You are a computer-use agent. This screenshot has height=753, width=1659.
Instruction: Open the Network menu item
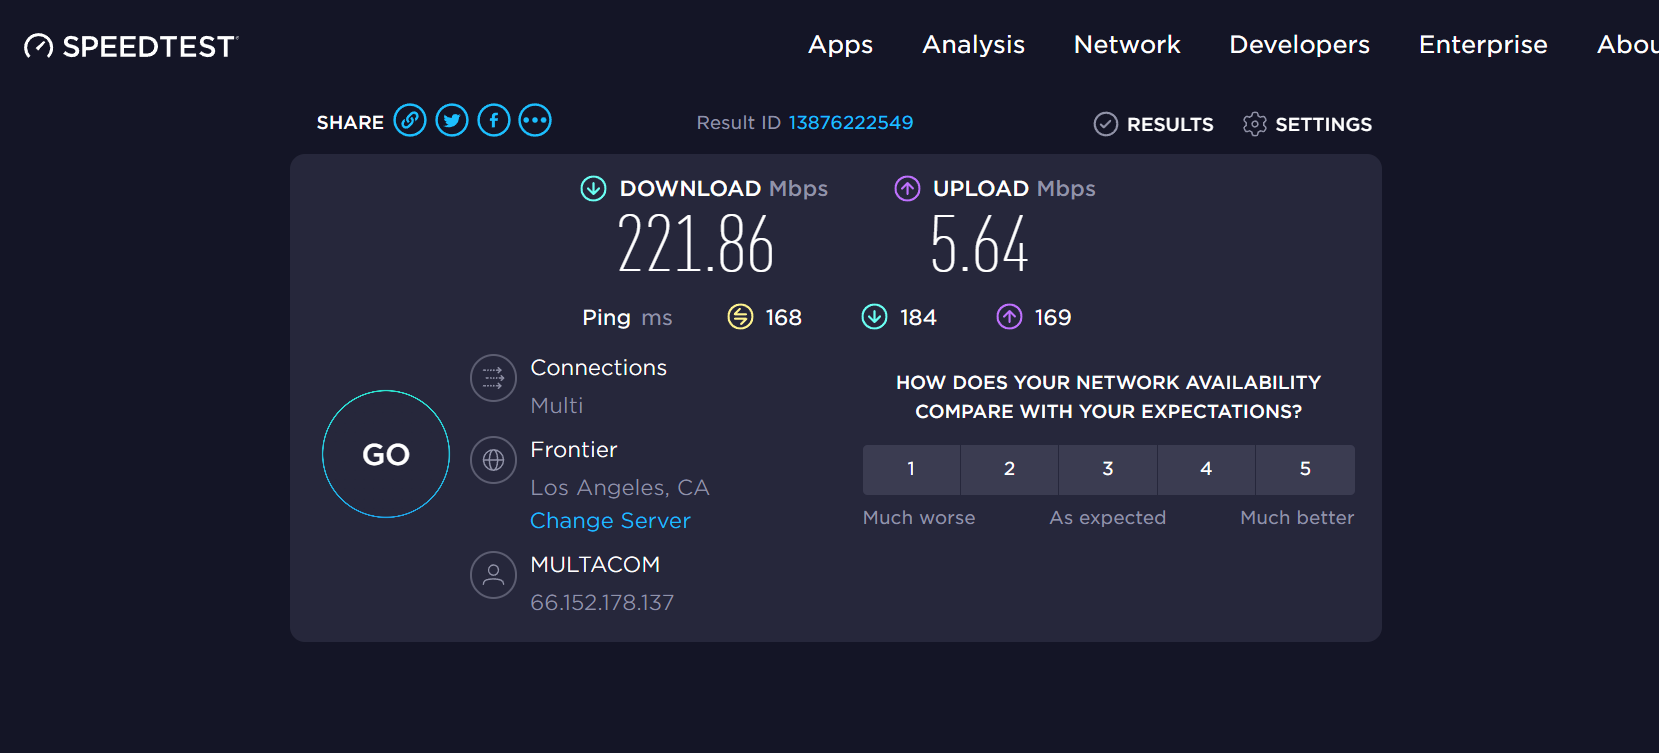pyautogui.click(x=1127, y=45)
